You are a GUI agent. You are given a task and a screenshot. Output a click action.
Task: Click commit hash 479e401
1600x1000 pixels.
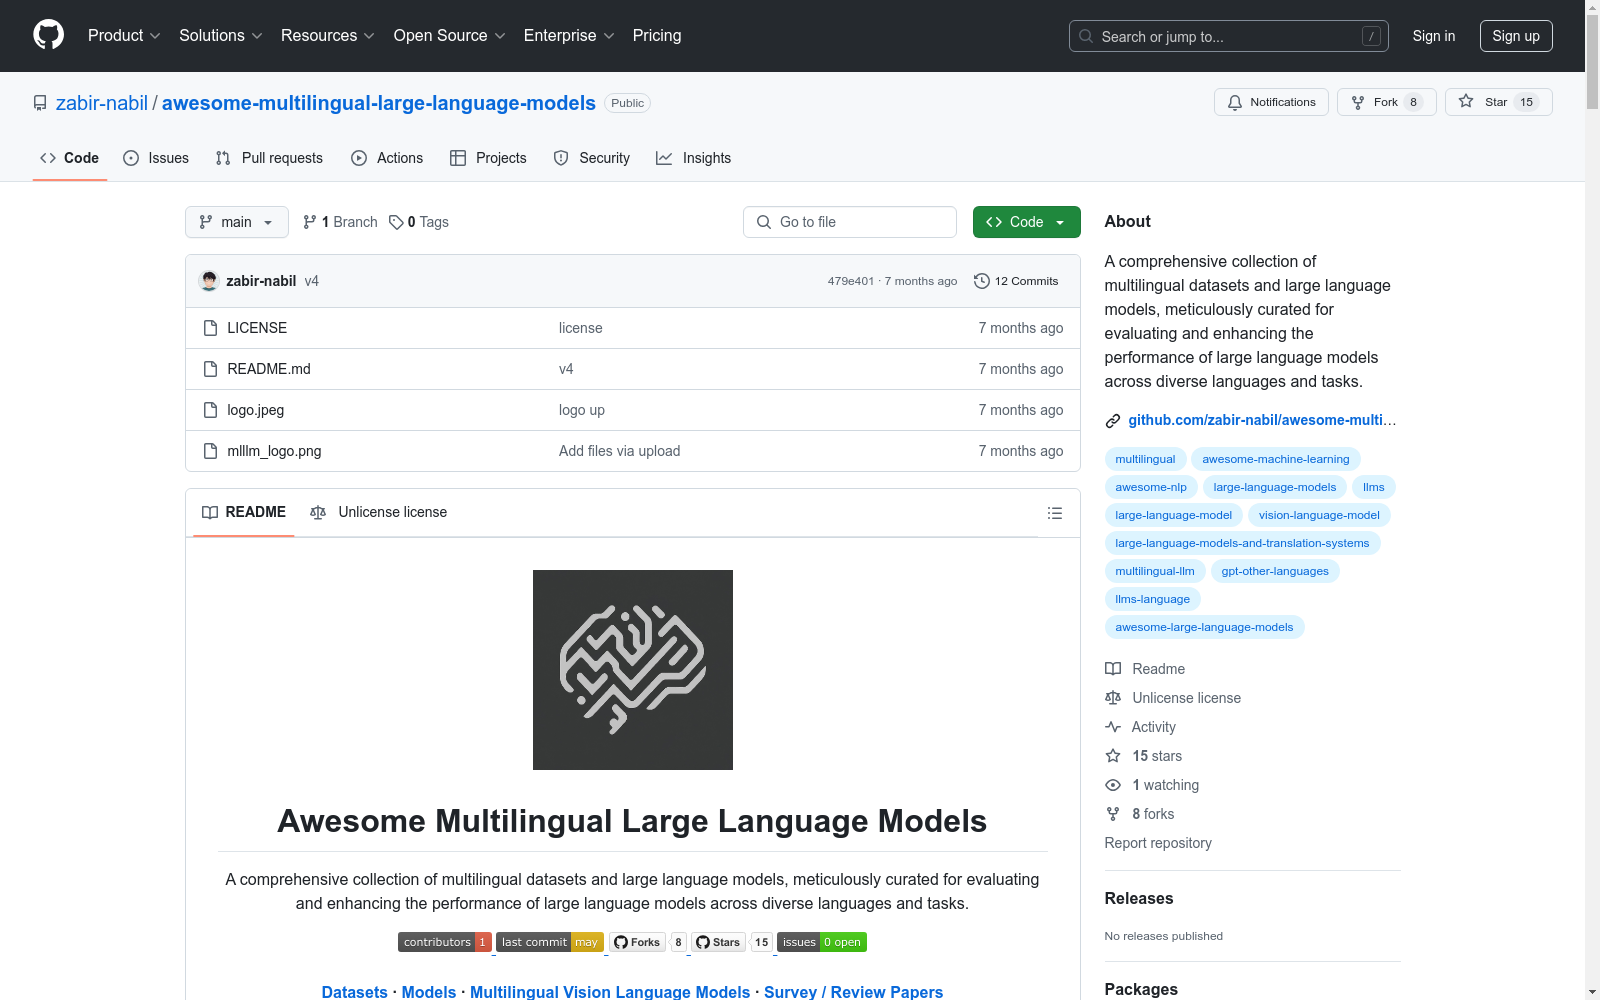(x=850, y=281)
